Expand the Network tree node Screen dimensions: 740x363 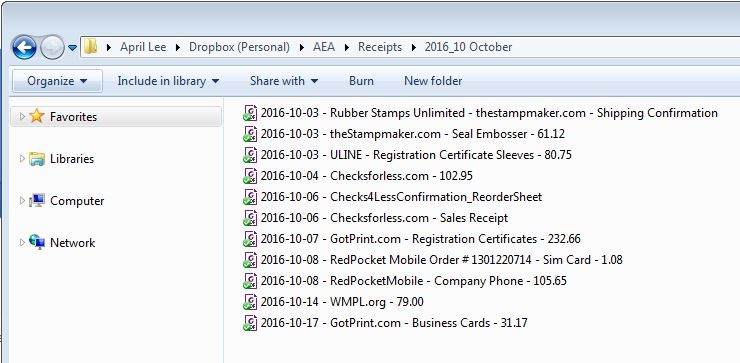coord(22,242)
